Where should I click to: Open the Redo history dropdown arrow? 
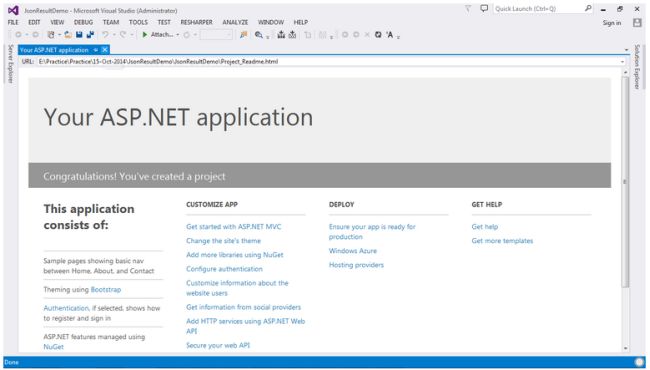click(x=131, y=35)
